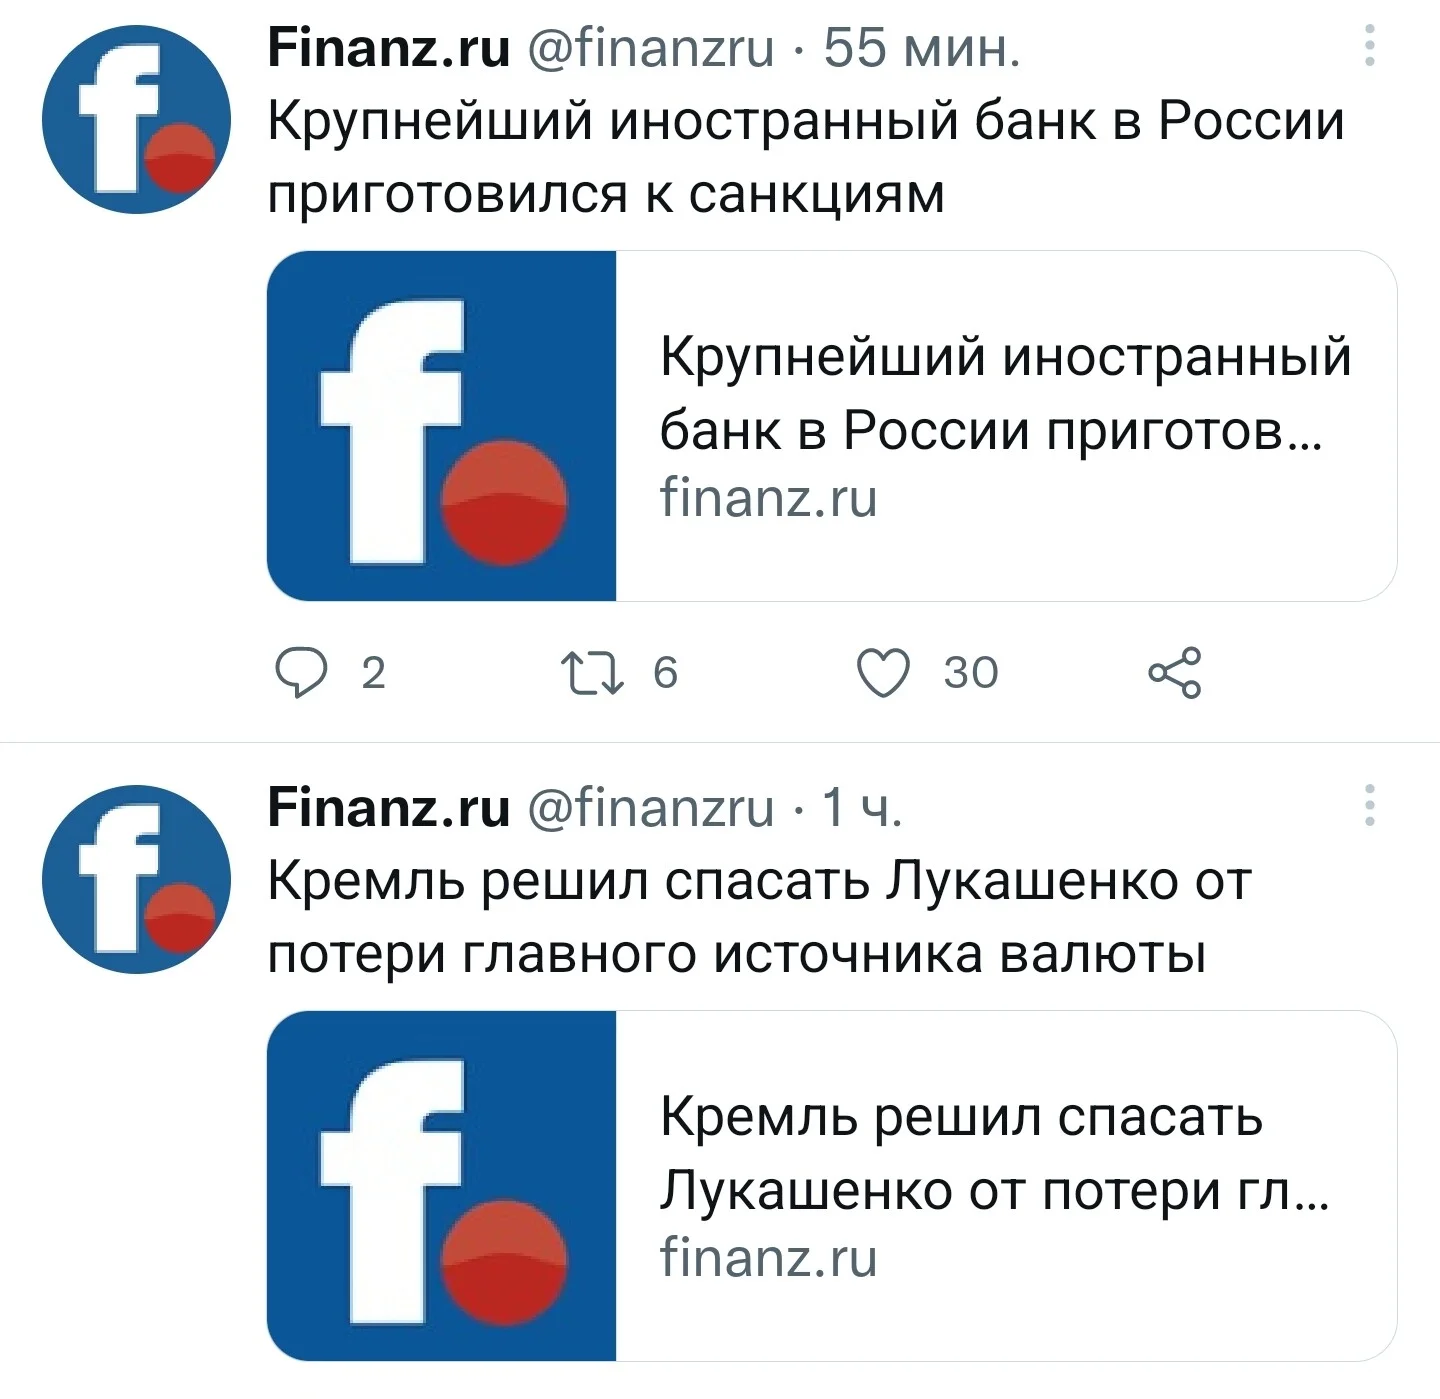Open @finanzru handle in first tweet

coord(651,47)
